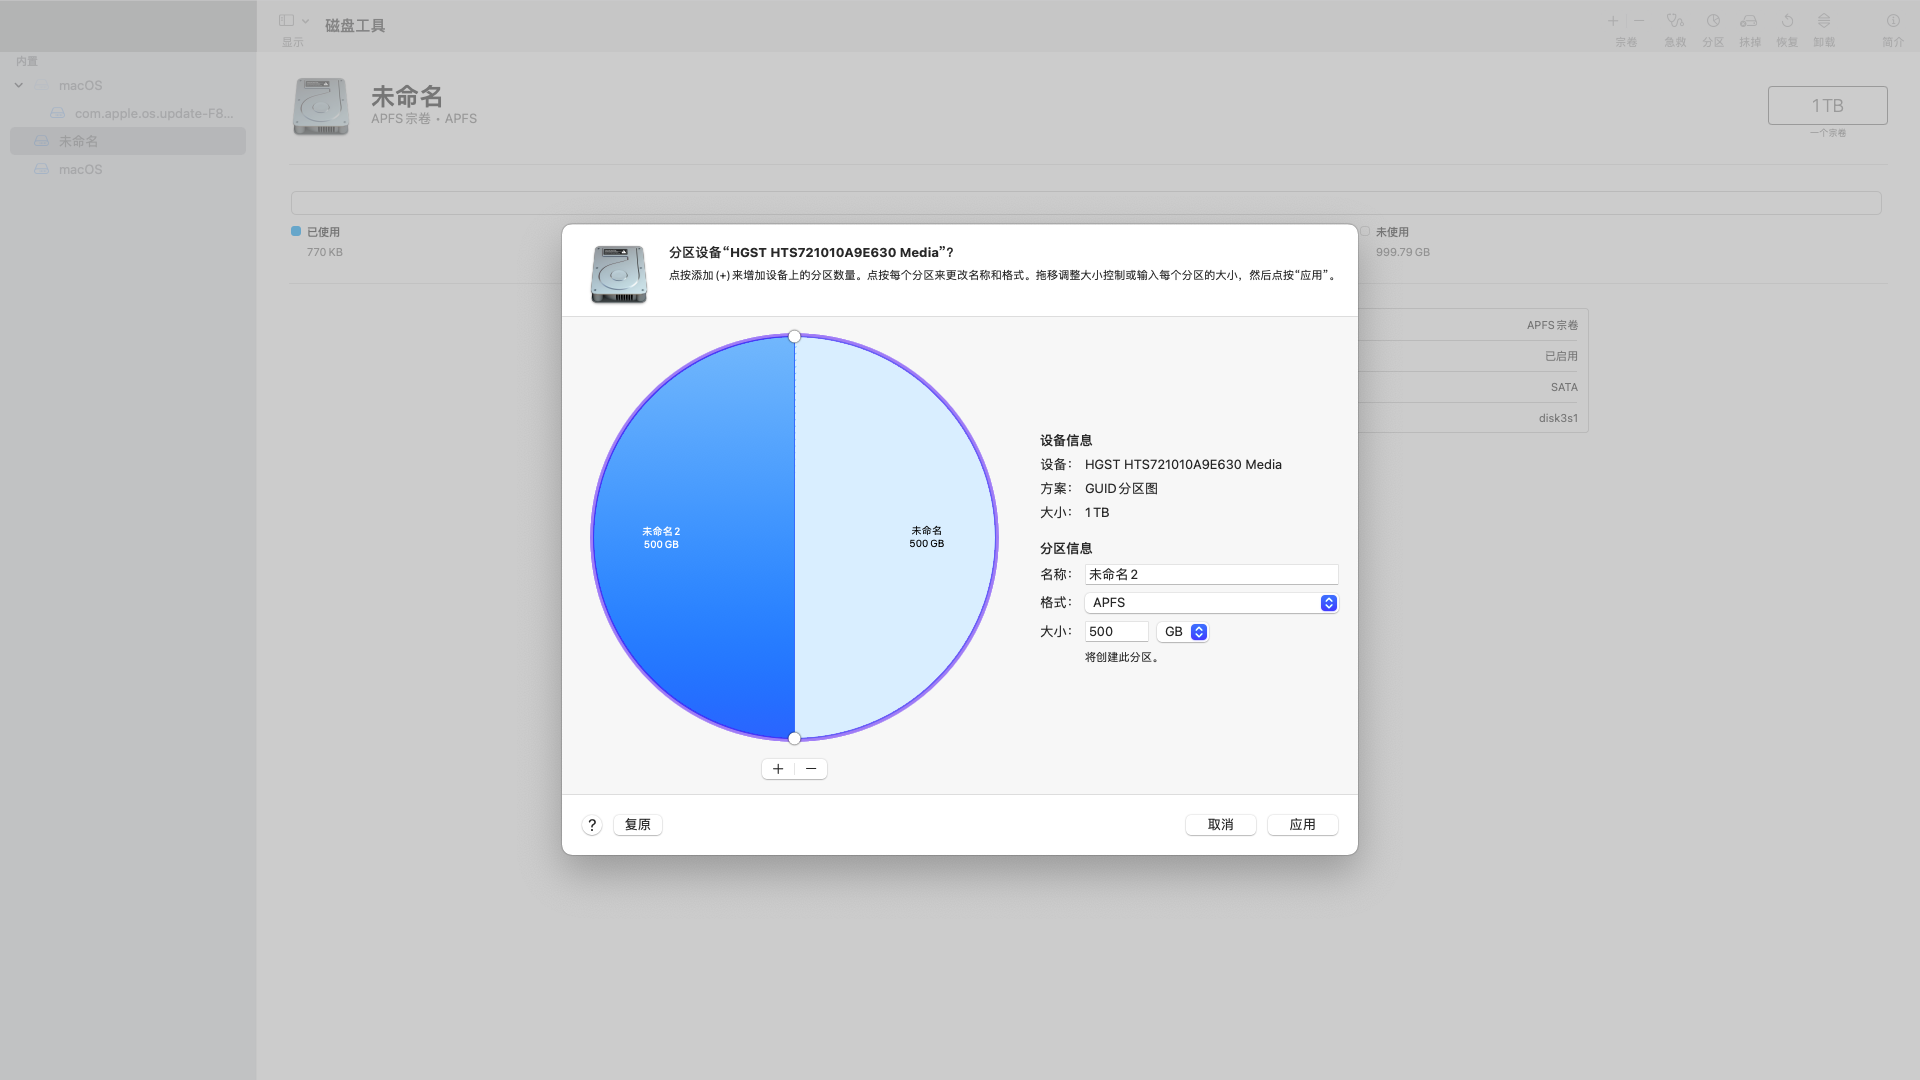Click the Cancel (取消) button
This screenshot has height=1080, width=1920.
1220,825
